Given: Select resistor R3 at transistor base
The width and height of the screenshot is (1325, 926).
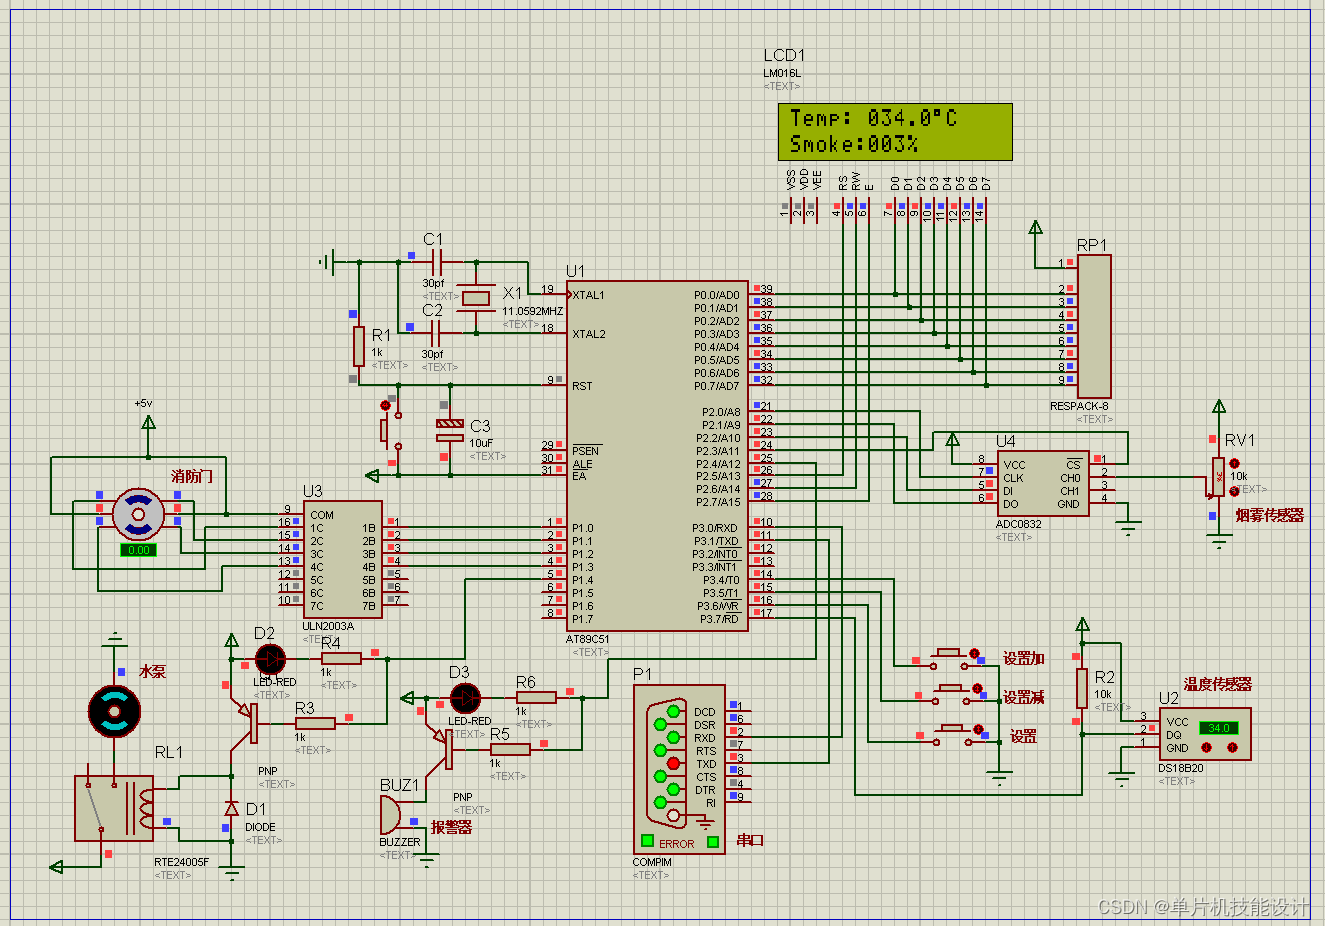Looking at the screenshot, I should coord(315,723).
